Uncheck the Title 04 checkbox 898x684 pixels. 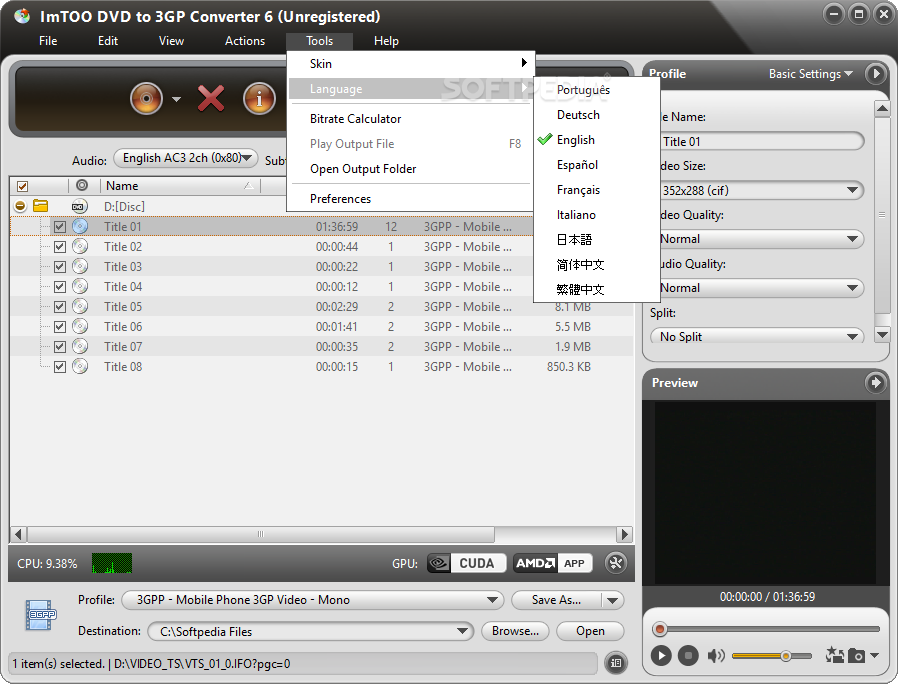pyautogui.click(x=60, y=287)
